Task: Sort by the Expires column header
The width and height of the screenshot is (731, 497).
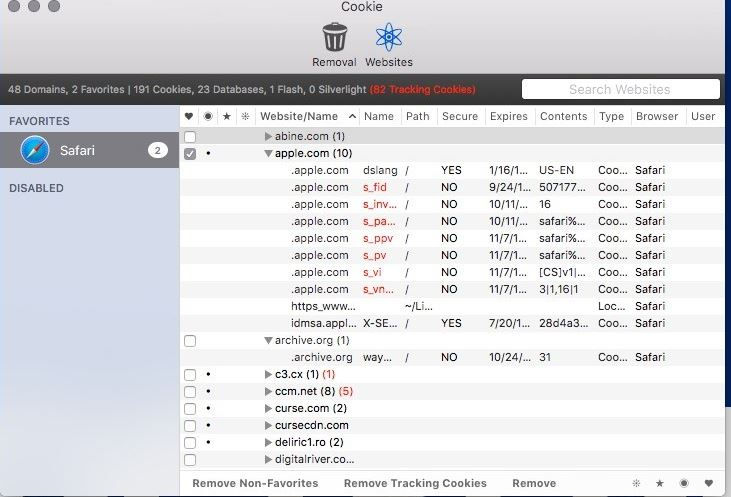Action: pyautogui.click(x=509, y=116)
